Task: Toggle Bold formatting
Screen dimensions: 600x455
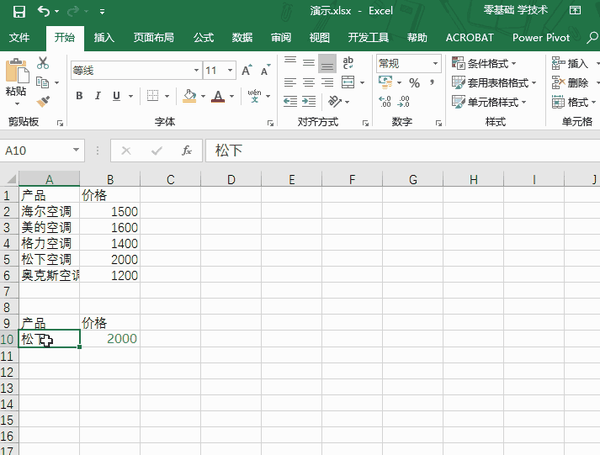Action: (x=79, y=96)
